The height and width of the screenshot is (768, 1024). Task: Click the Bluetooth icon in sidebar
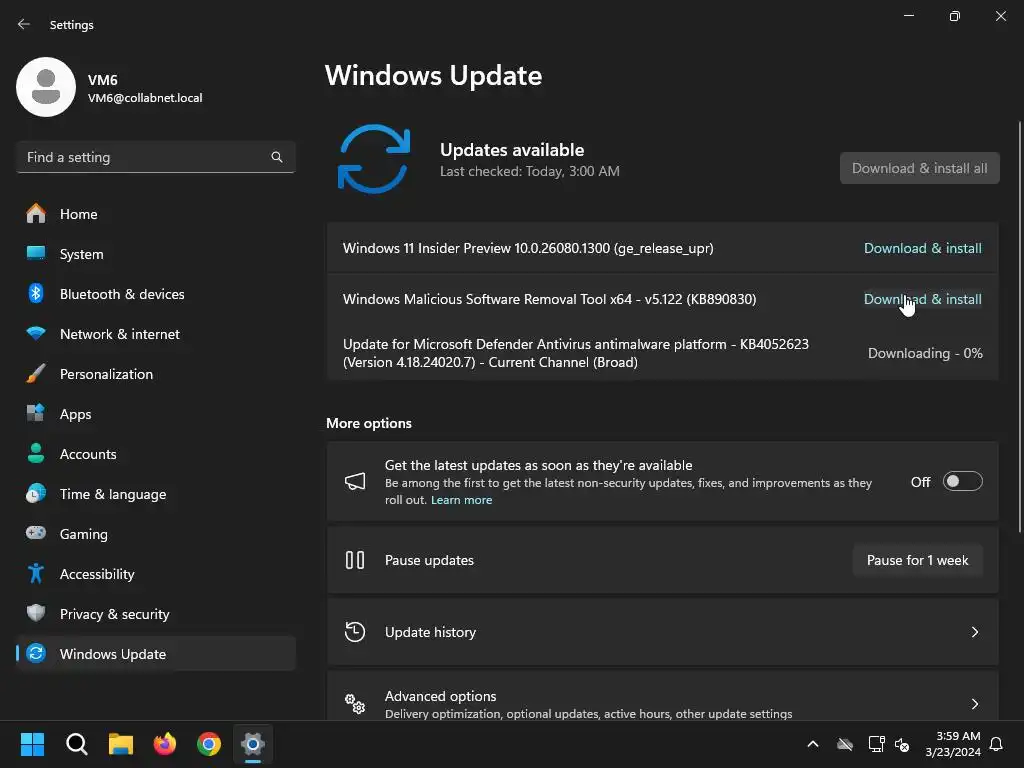36,293
